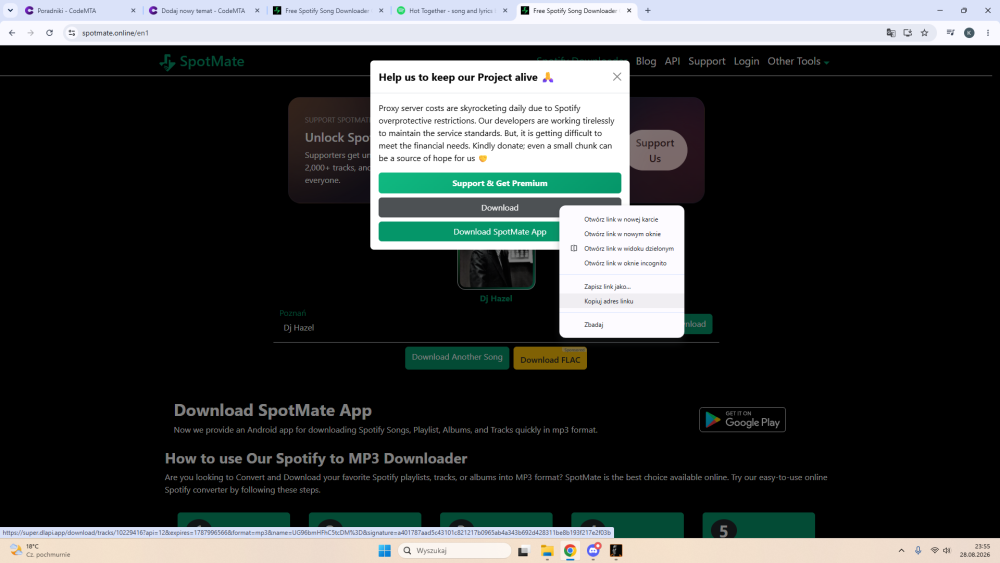Click the 'Poznań' track title text

(x=292, y=313)
